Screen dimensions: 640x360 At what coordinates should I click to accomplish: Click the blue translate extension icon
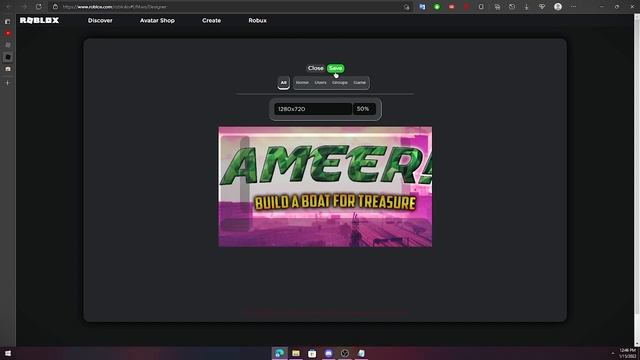point(422,7)
